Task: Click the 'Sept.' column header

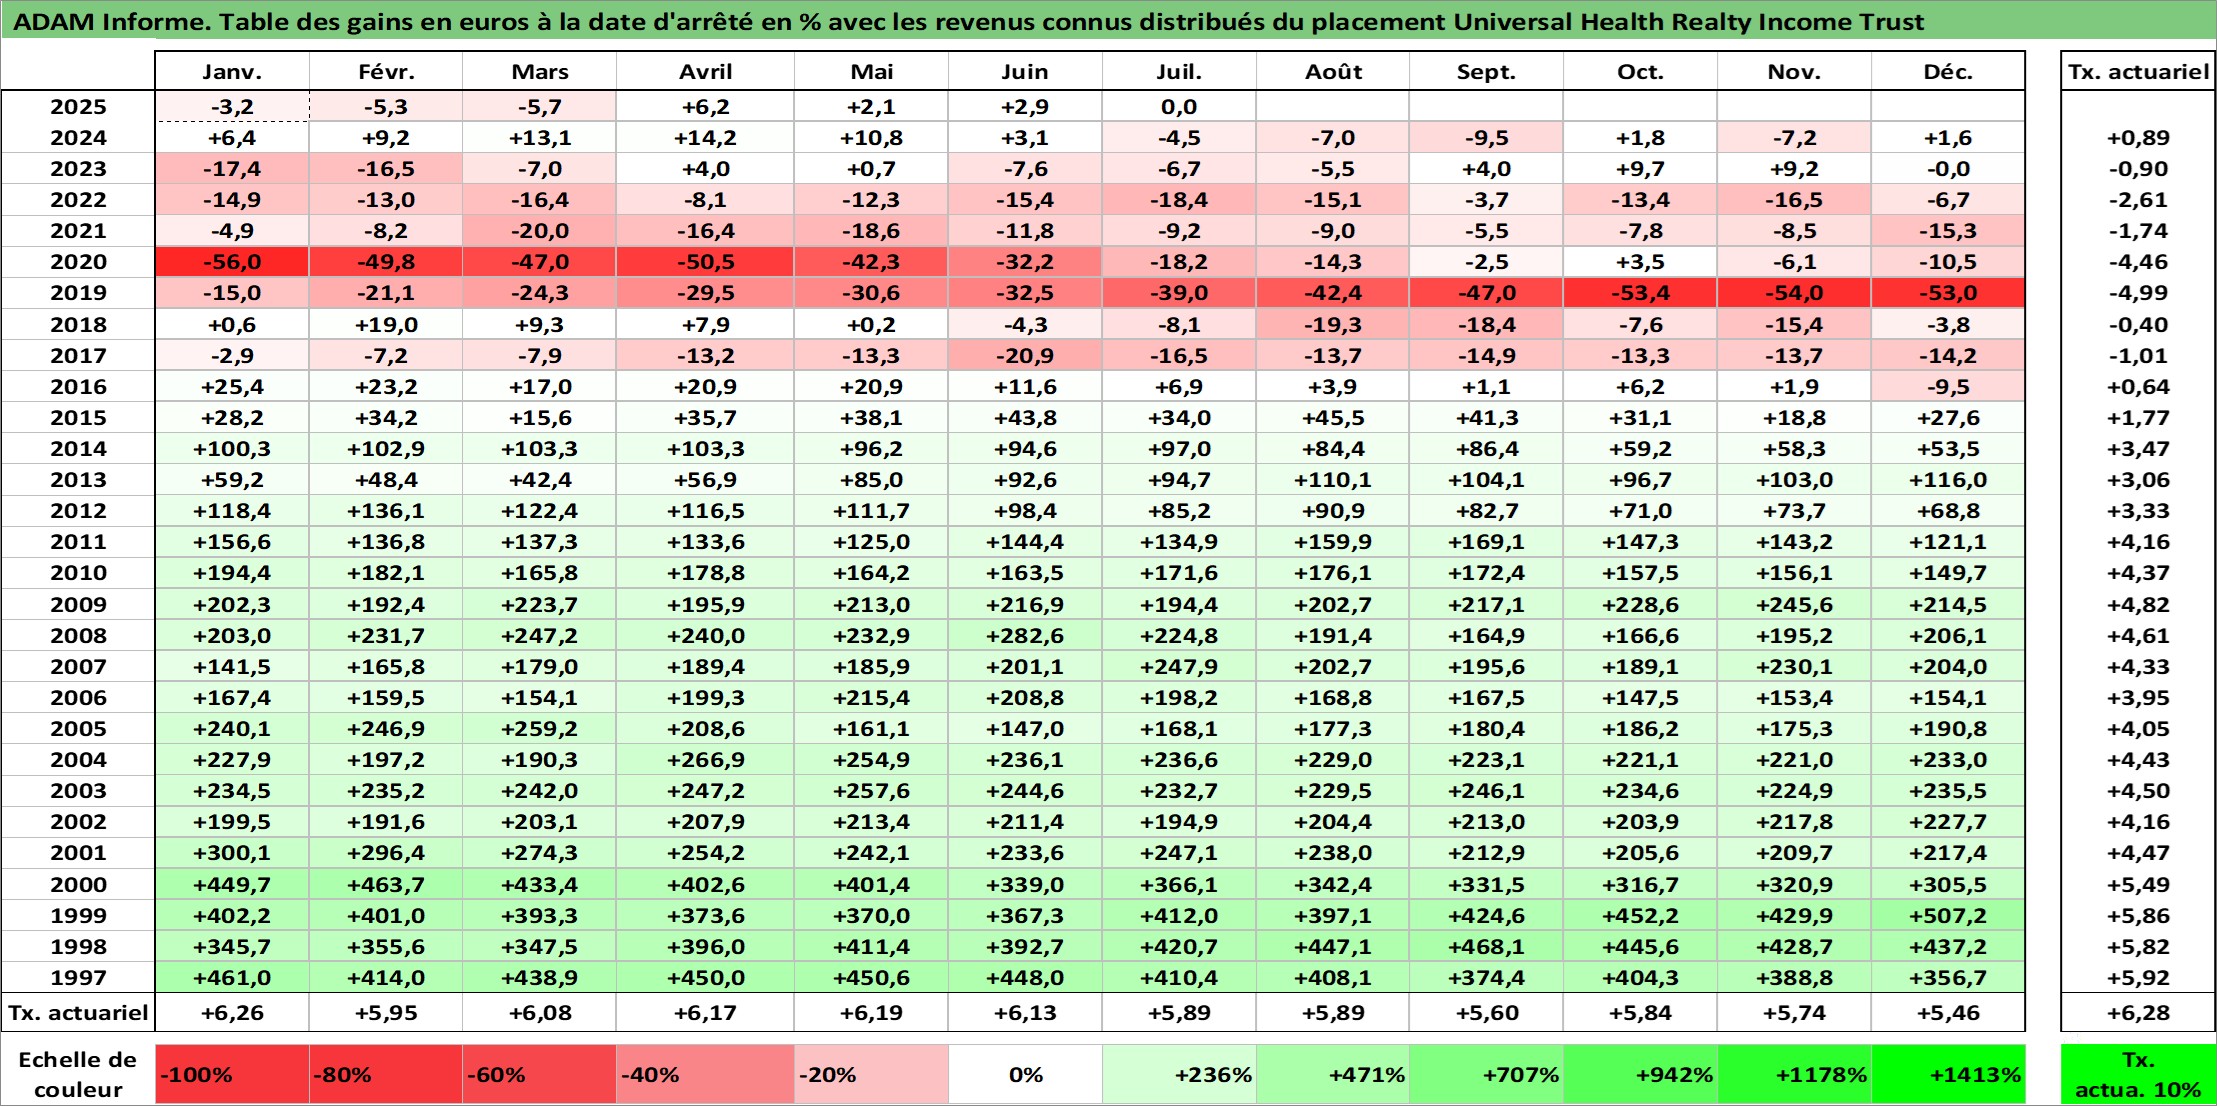Action: pyautogui.click(x=1486, y=72)
